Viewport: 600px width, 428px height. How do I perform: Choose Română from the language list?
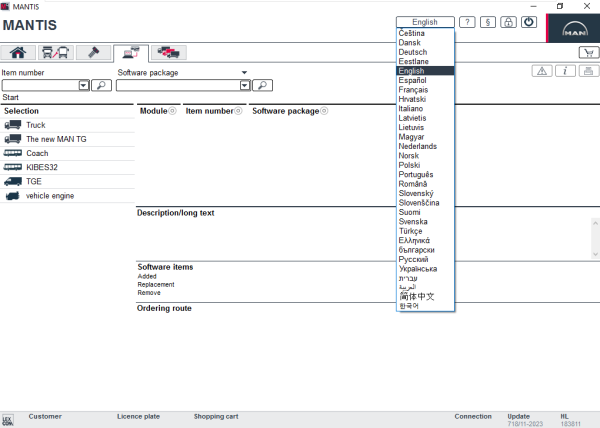pyautogui.click(x=425, y=184)
